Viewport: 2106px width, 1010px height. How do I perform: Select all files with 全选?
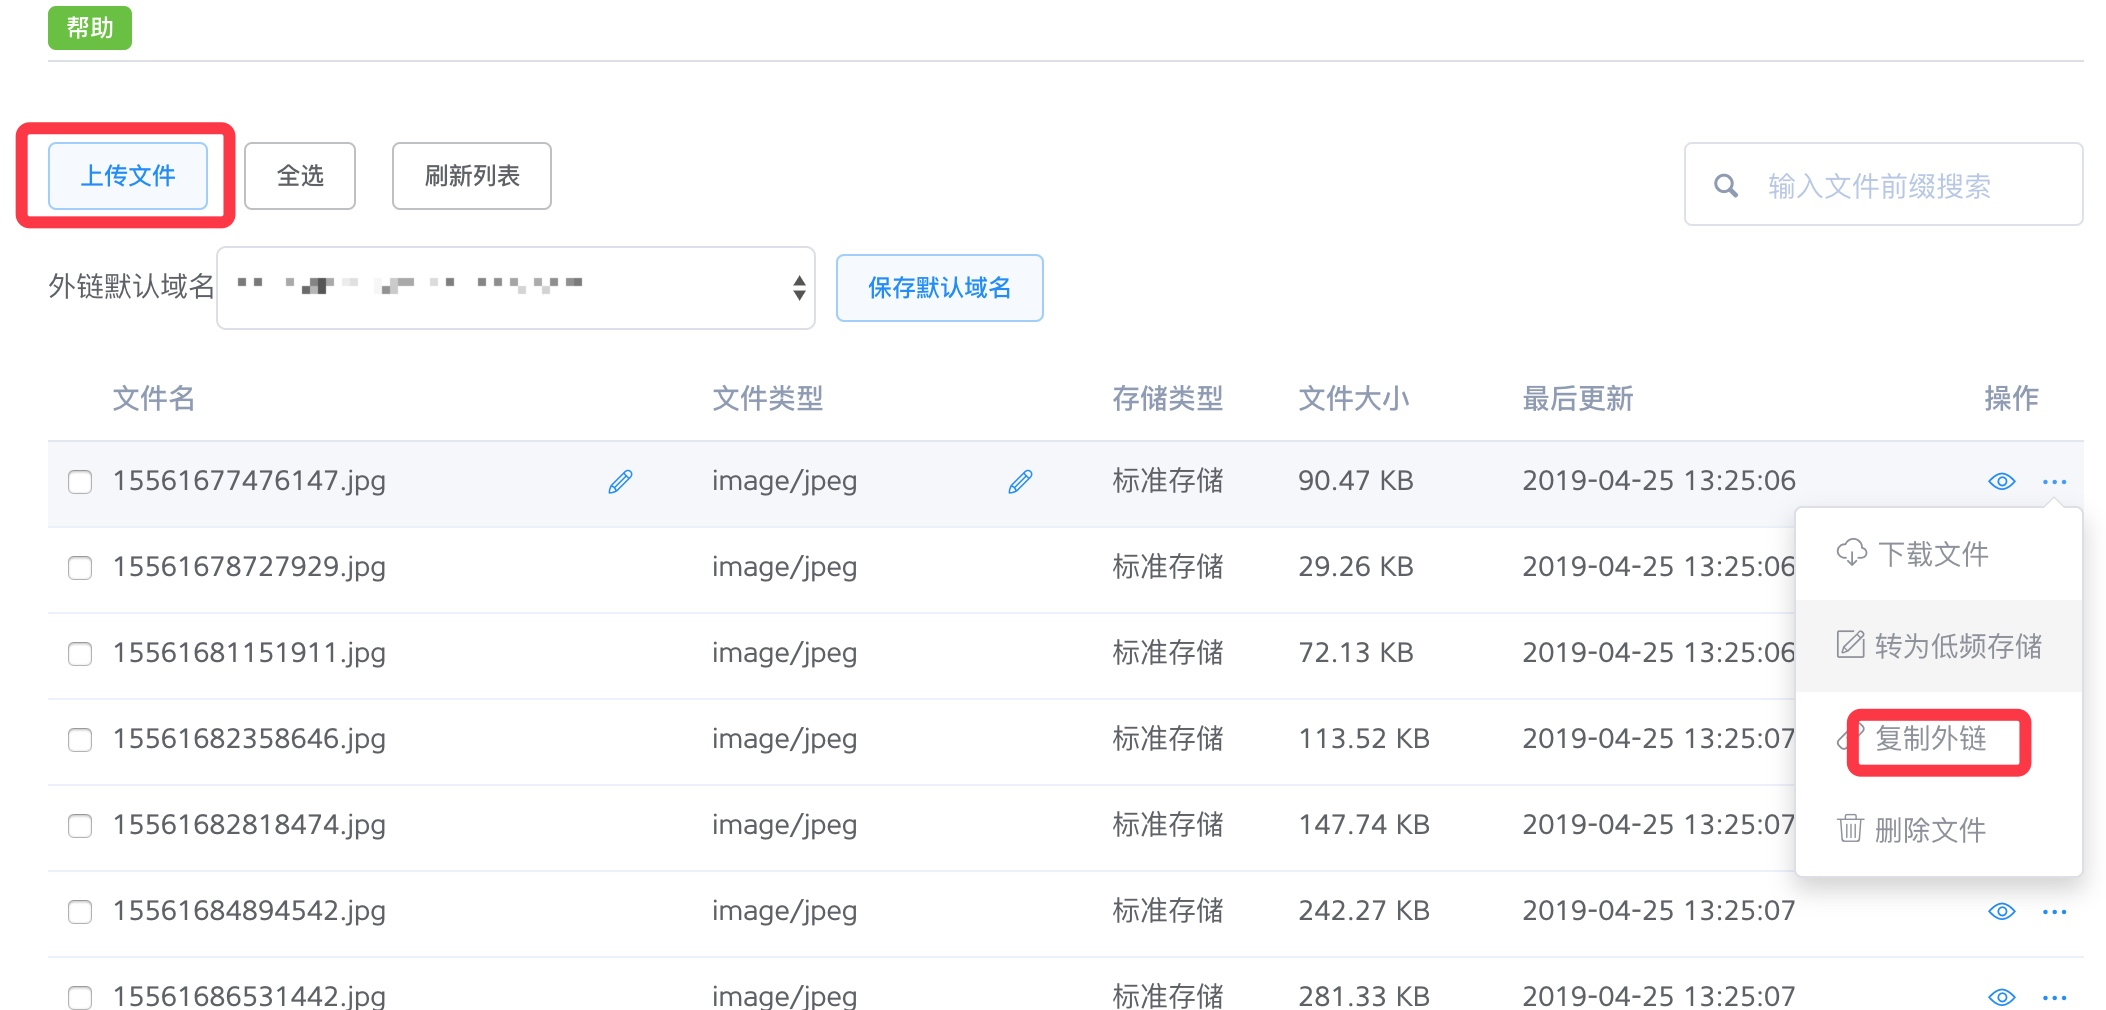coord(300,176)
